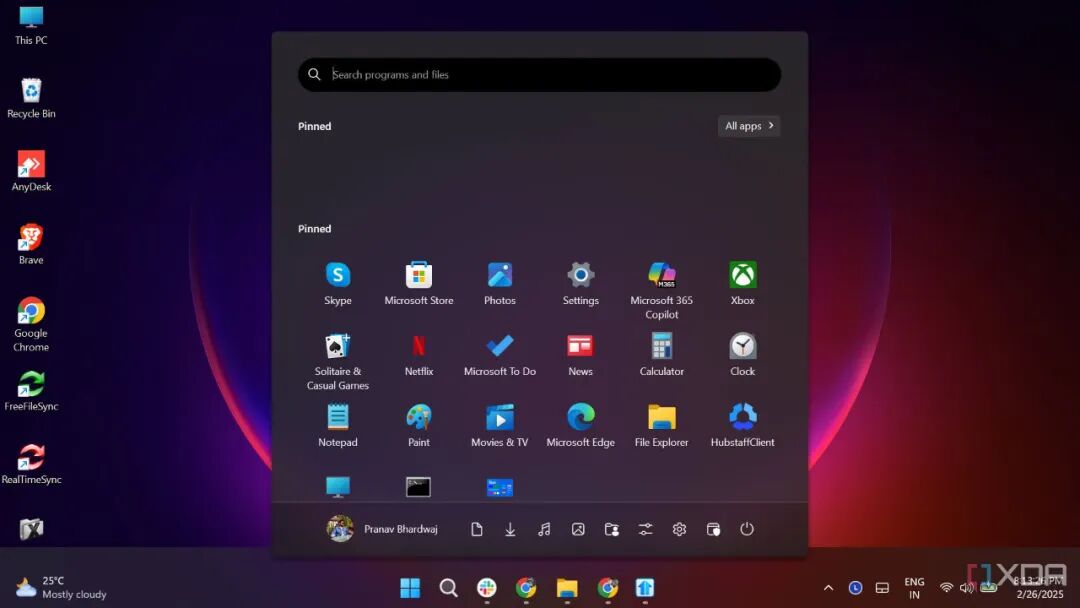Click the Search programs and files box
This screenshot has height=608, width=1080.
click(x=539, y=74)
